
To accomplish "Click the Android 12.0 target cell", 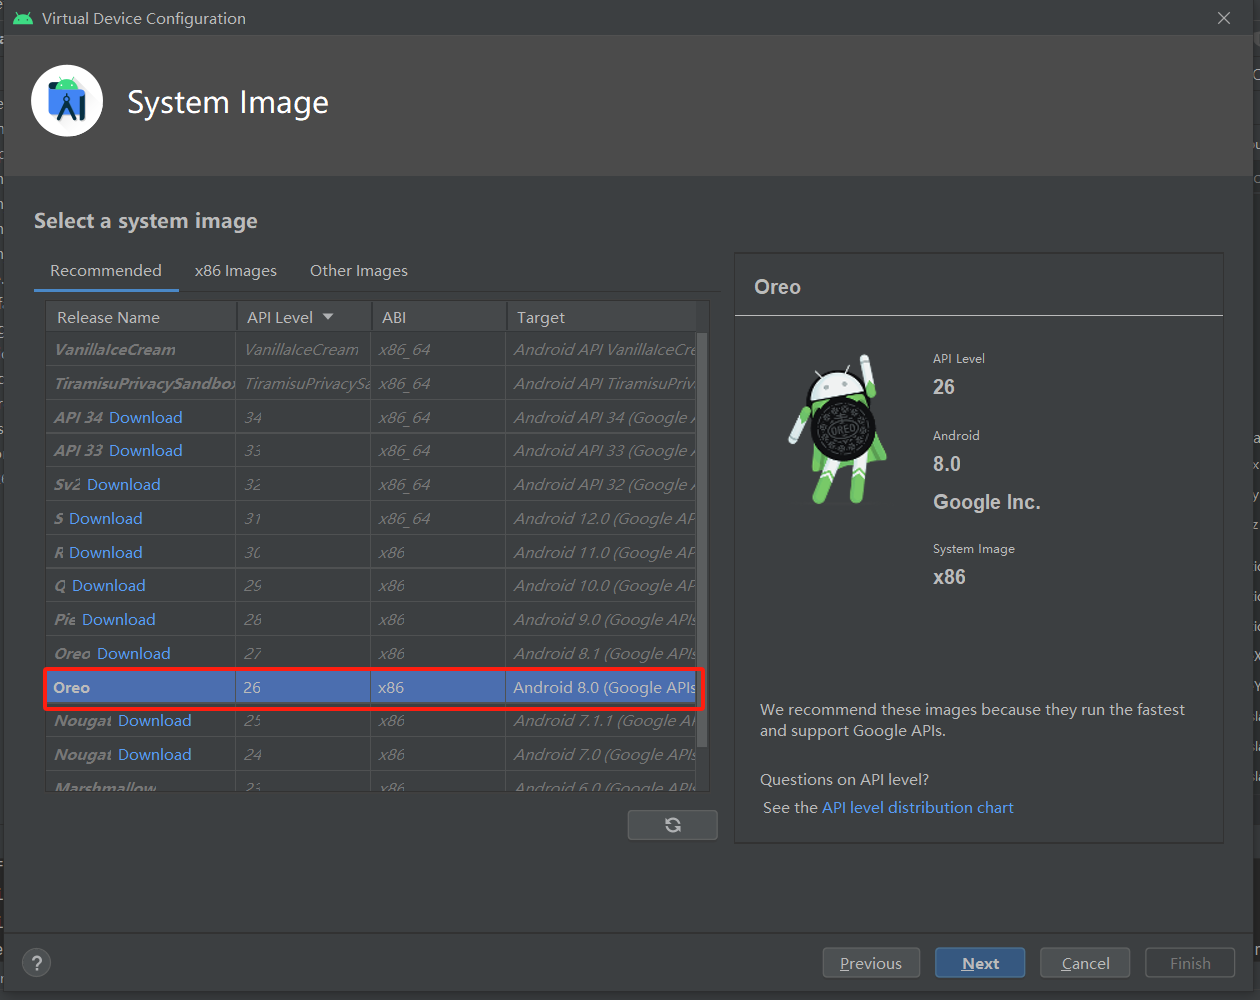I will coord(601,519).
